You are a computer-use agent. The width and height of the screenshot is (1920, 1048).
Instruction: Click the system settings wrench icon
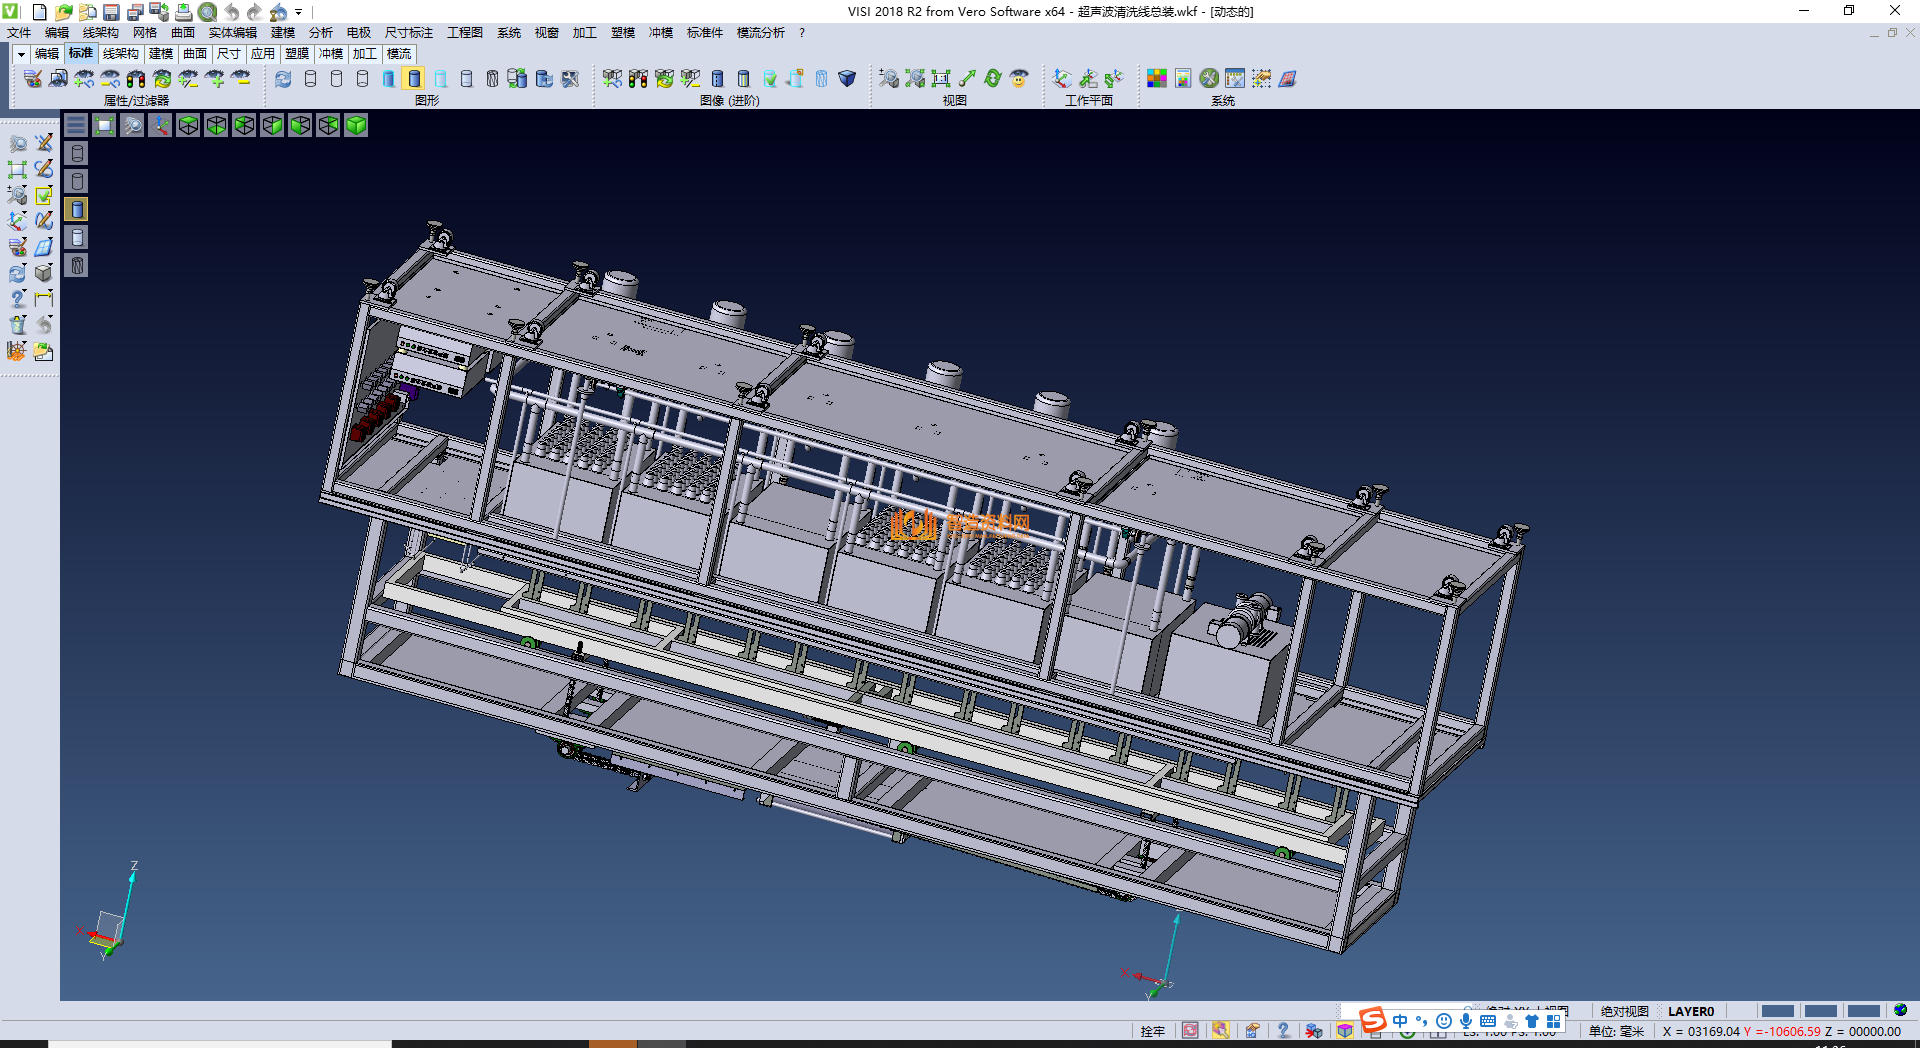coord(1209,78)
